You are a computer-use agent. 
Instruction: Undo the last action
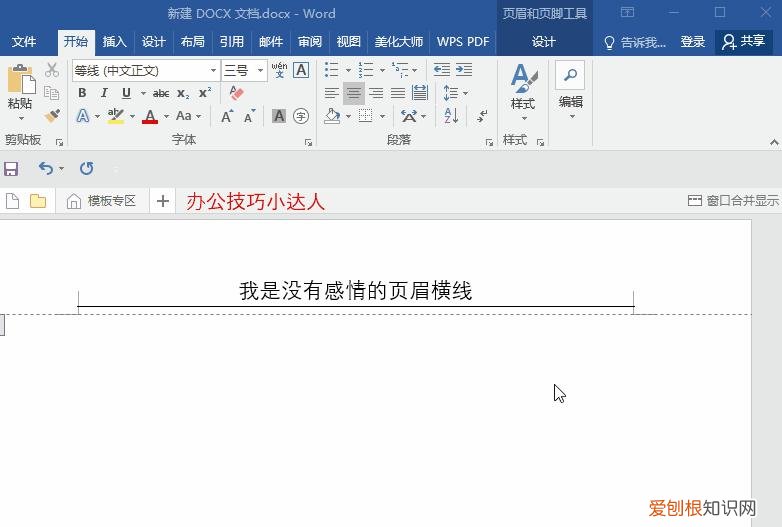[45, 169]
